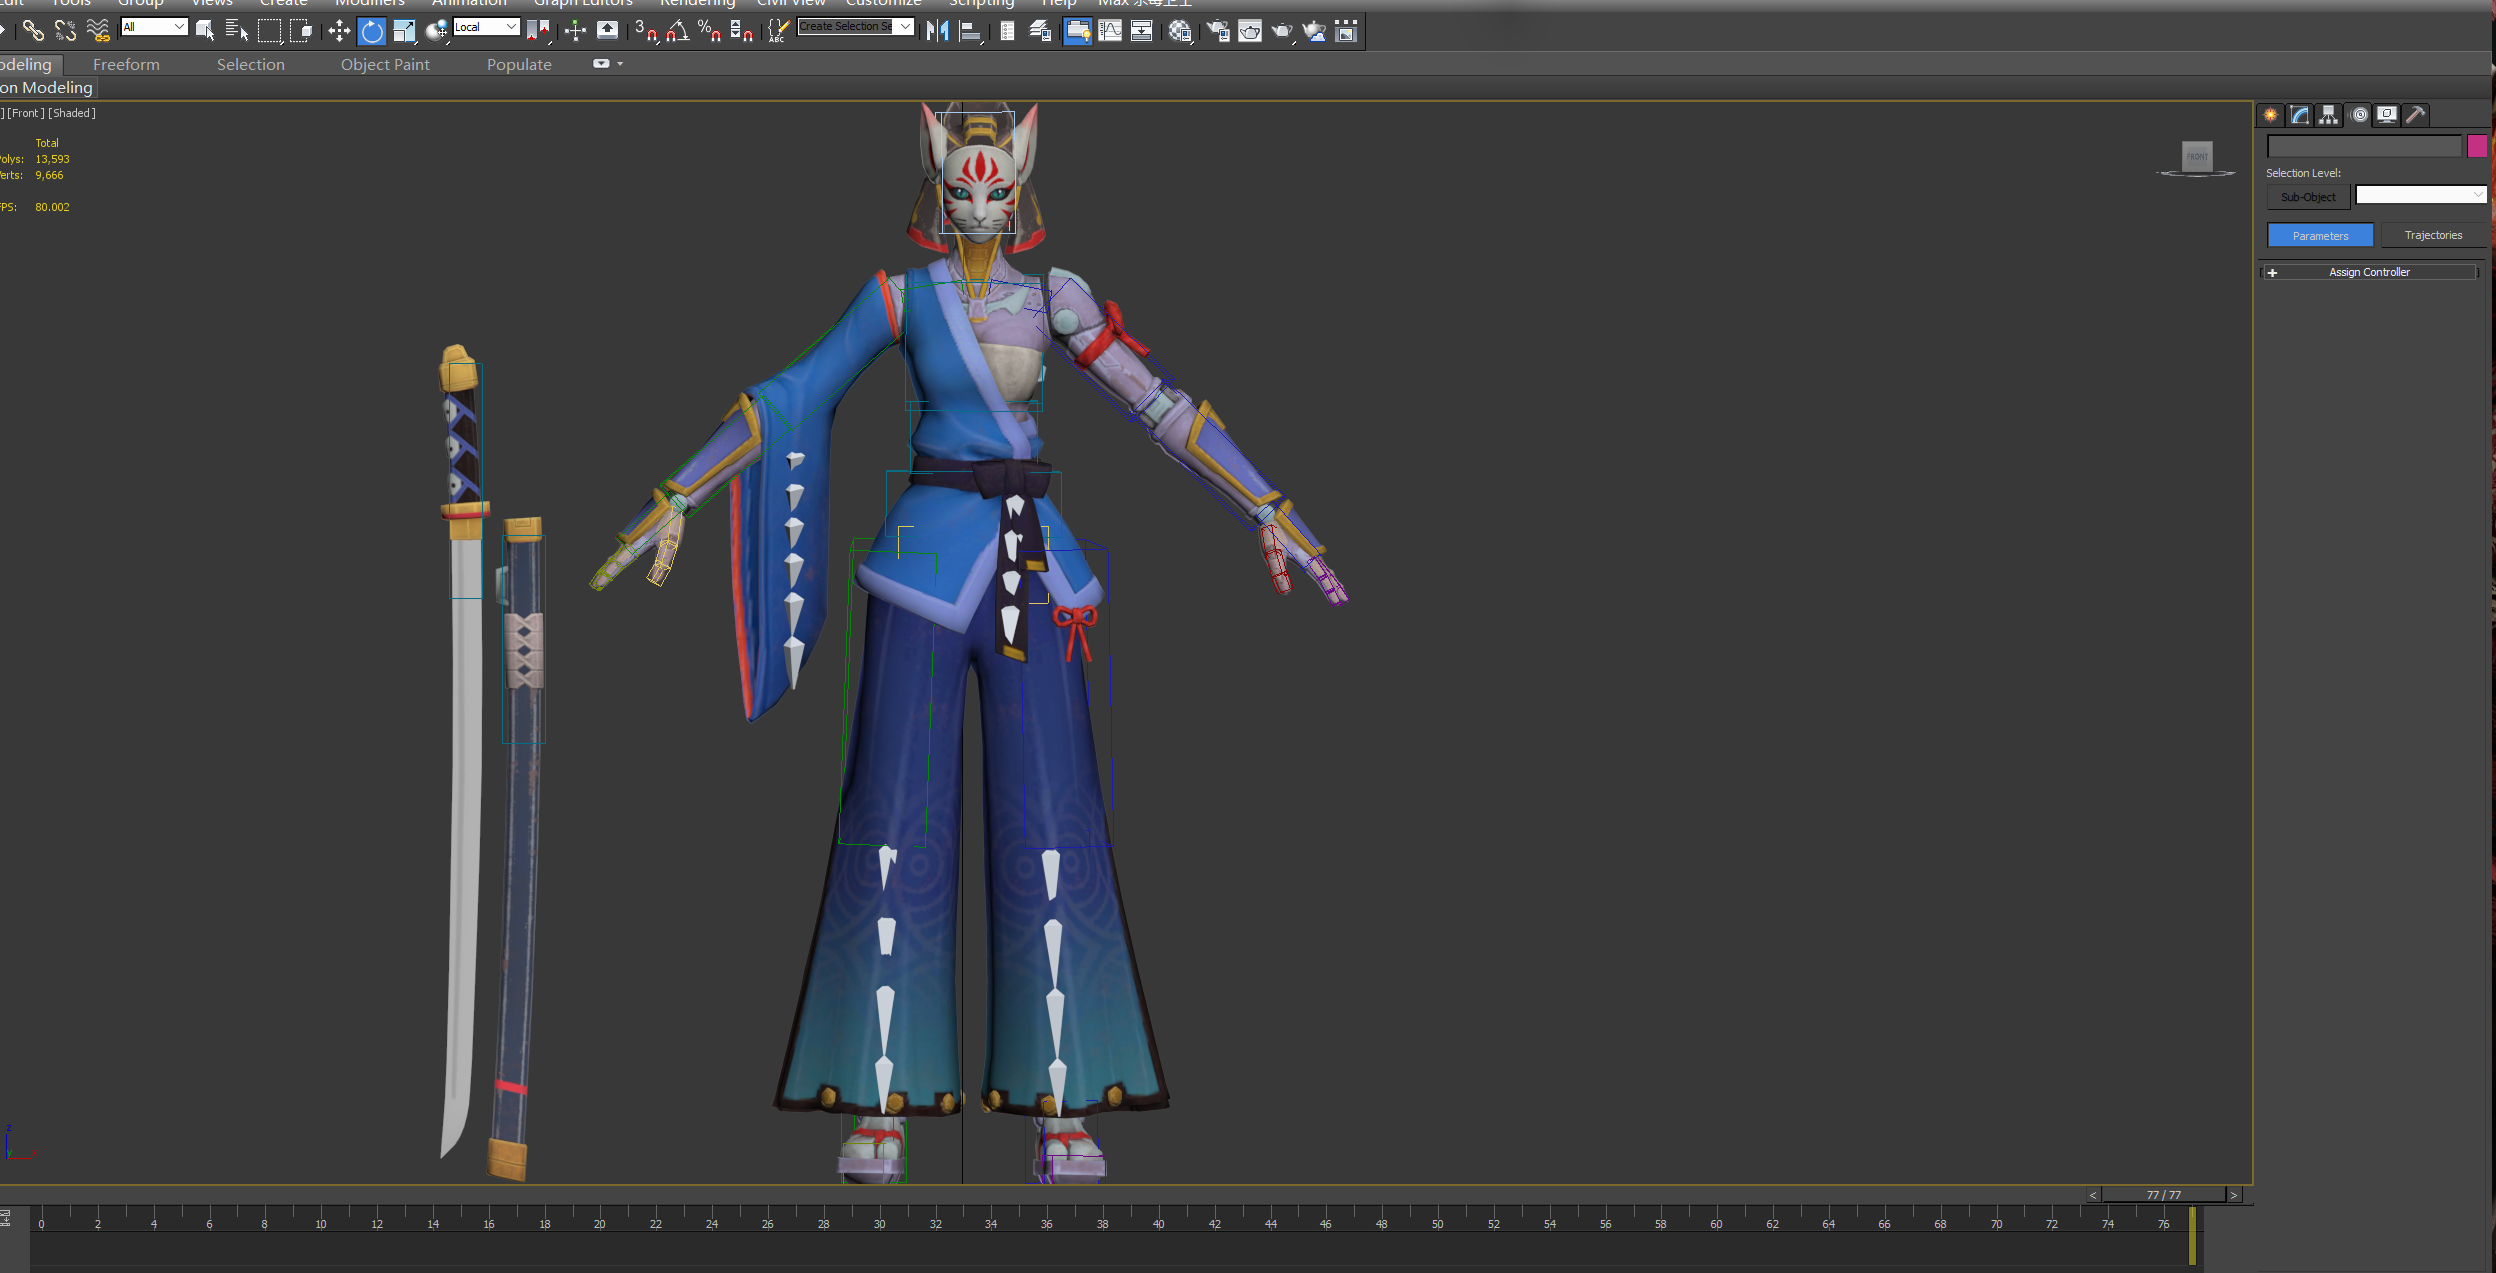Viewport: 2496px width, 1273px height.
Task: Open the ribbon options arrow after Populate
Action: click(620, 64)
